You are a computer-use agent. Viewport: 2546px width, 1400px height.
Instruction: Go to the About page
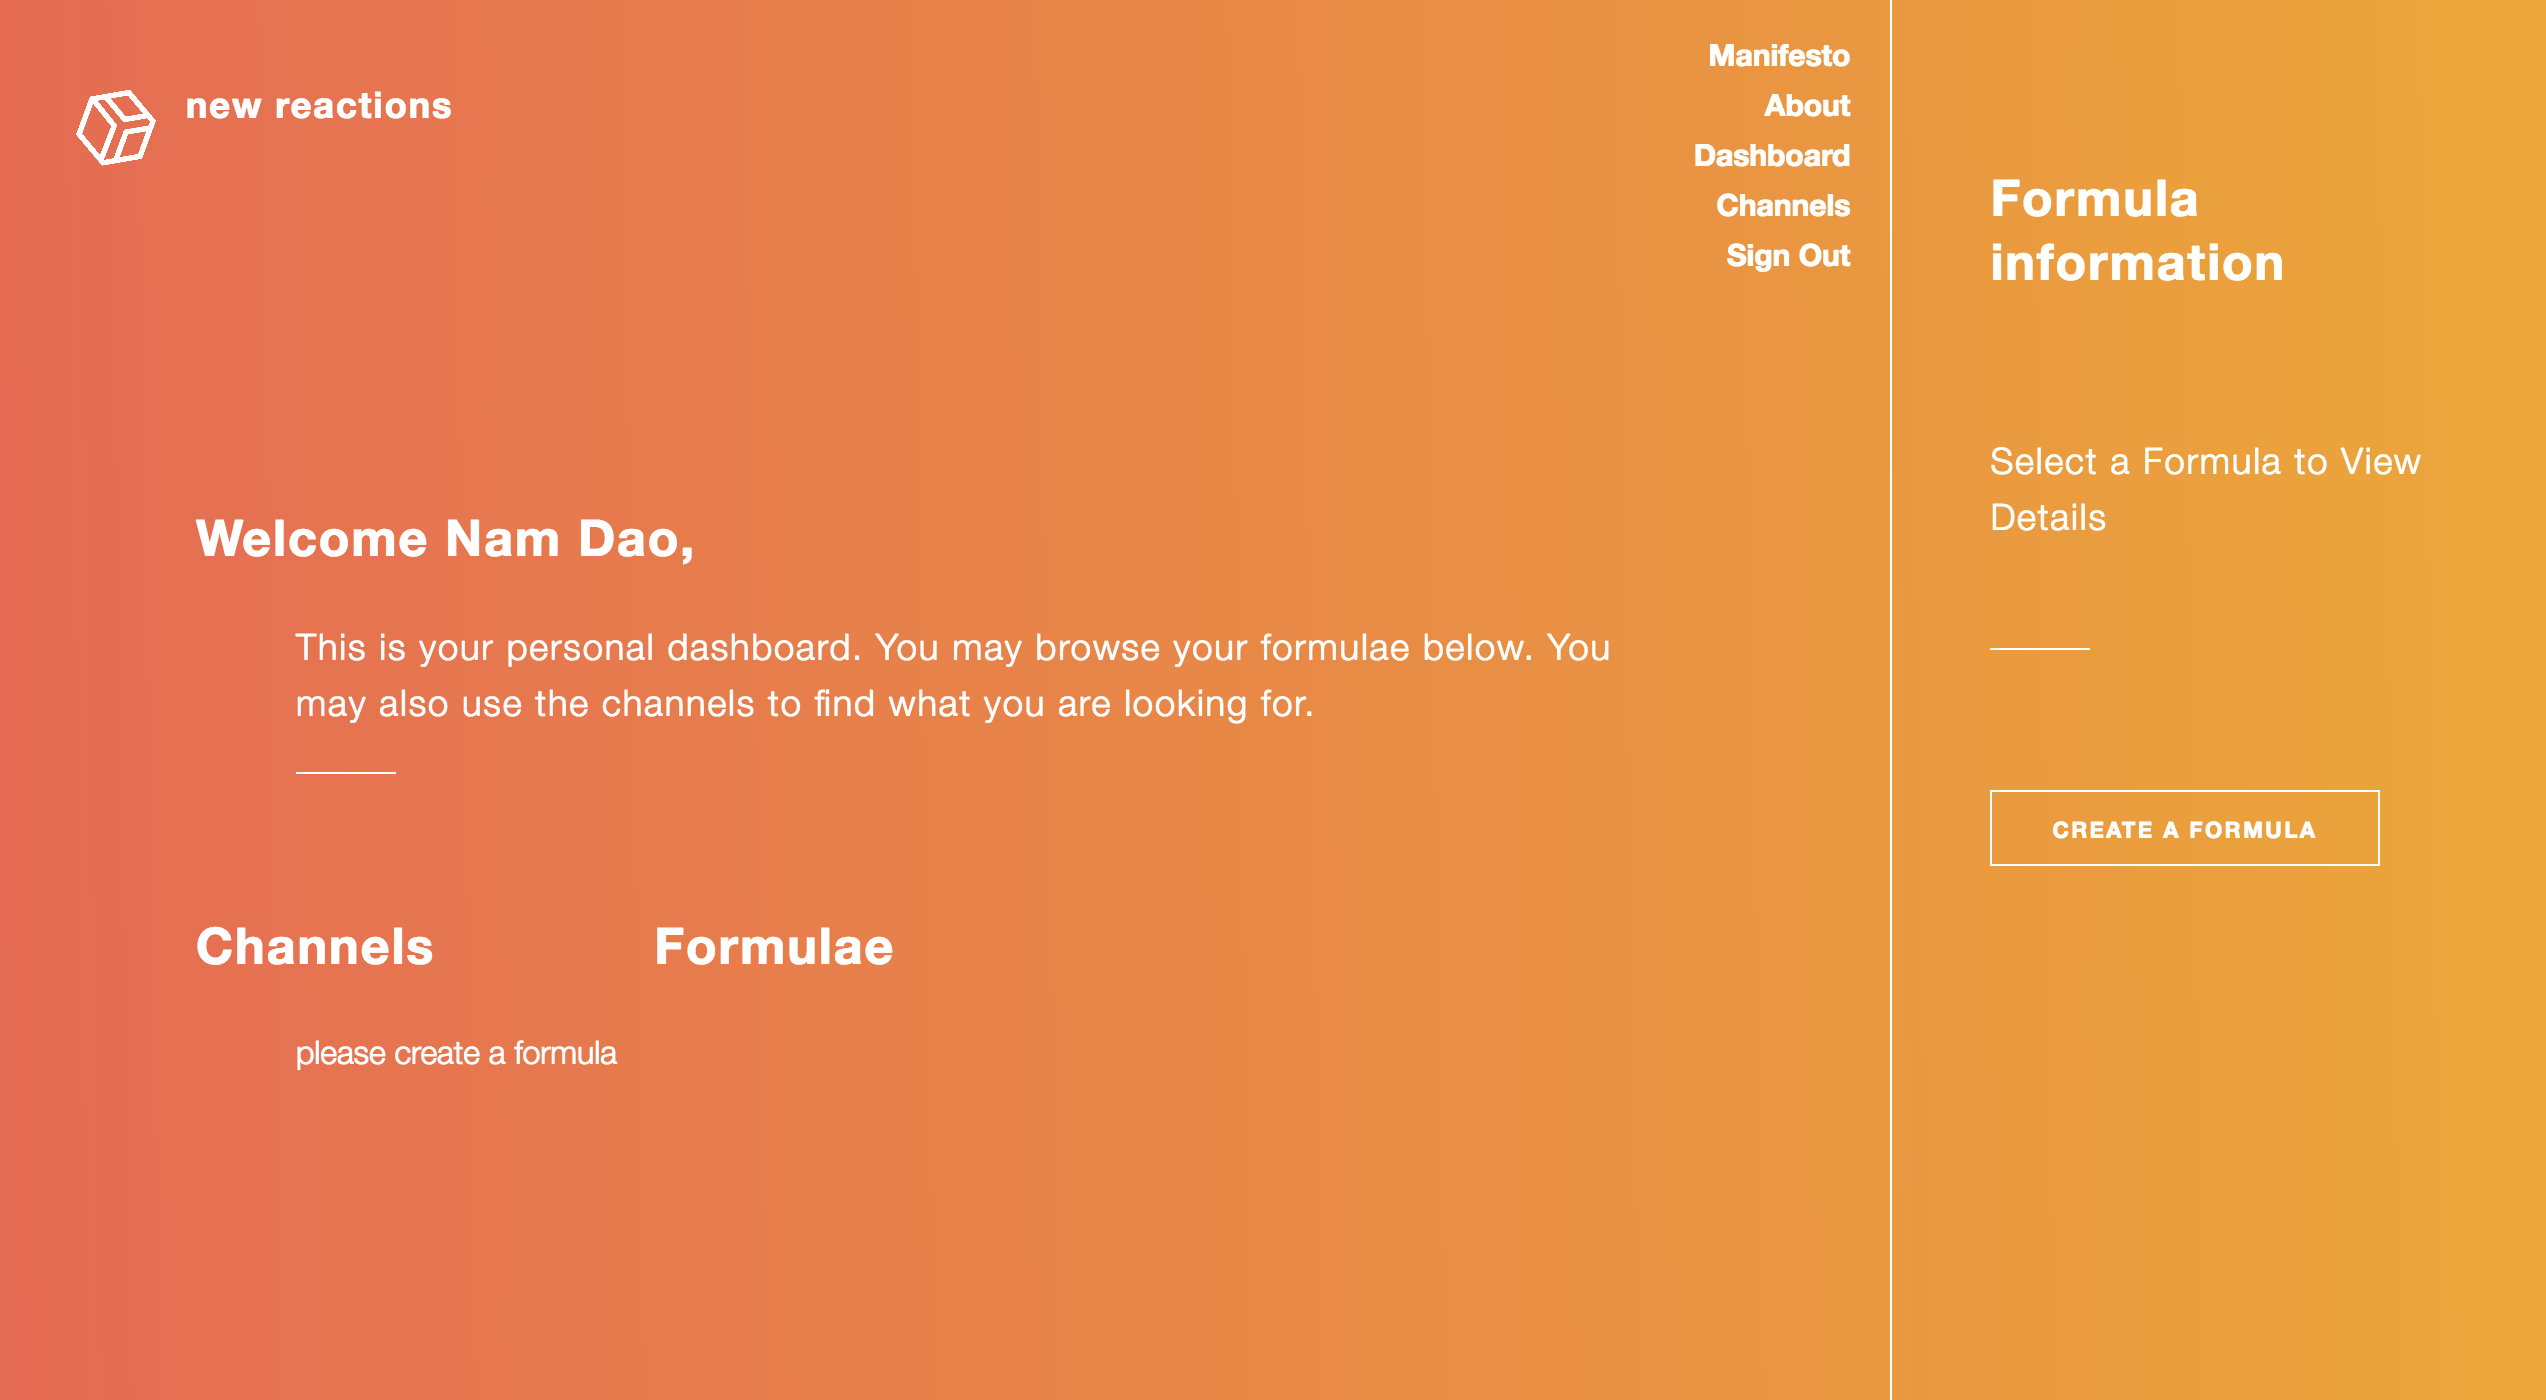(1806, 106)
